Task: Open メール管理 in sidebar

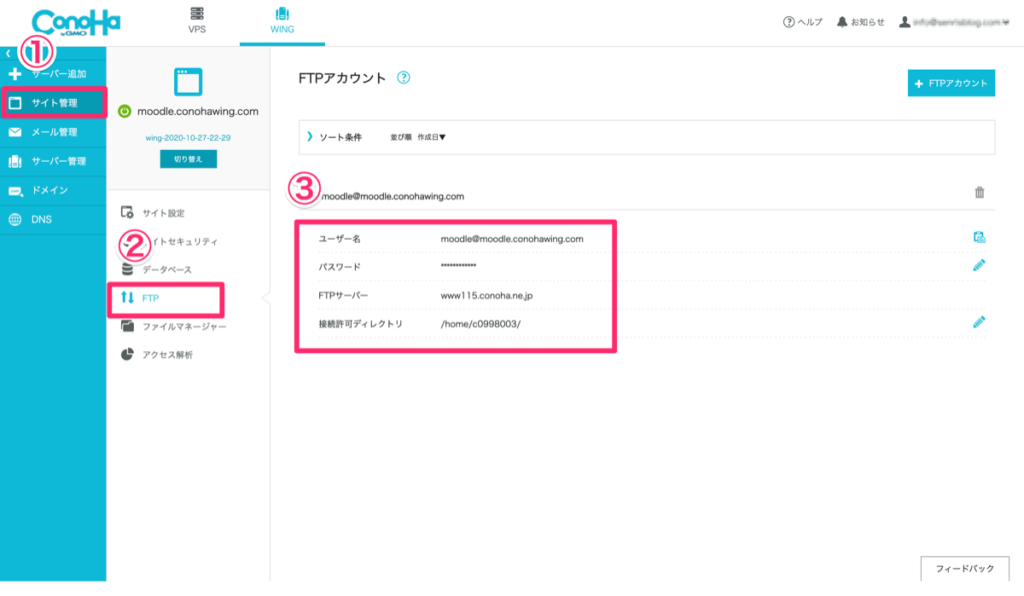Action: (53, 132)
